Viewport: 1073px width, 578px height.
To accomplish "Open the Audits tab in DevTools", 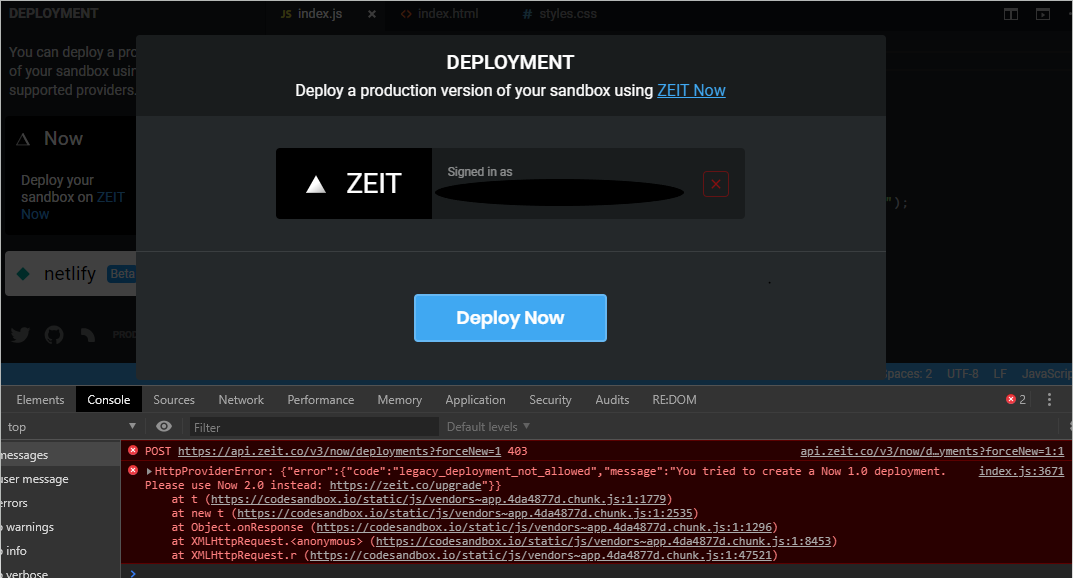I will (612, 399).
